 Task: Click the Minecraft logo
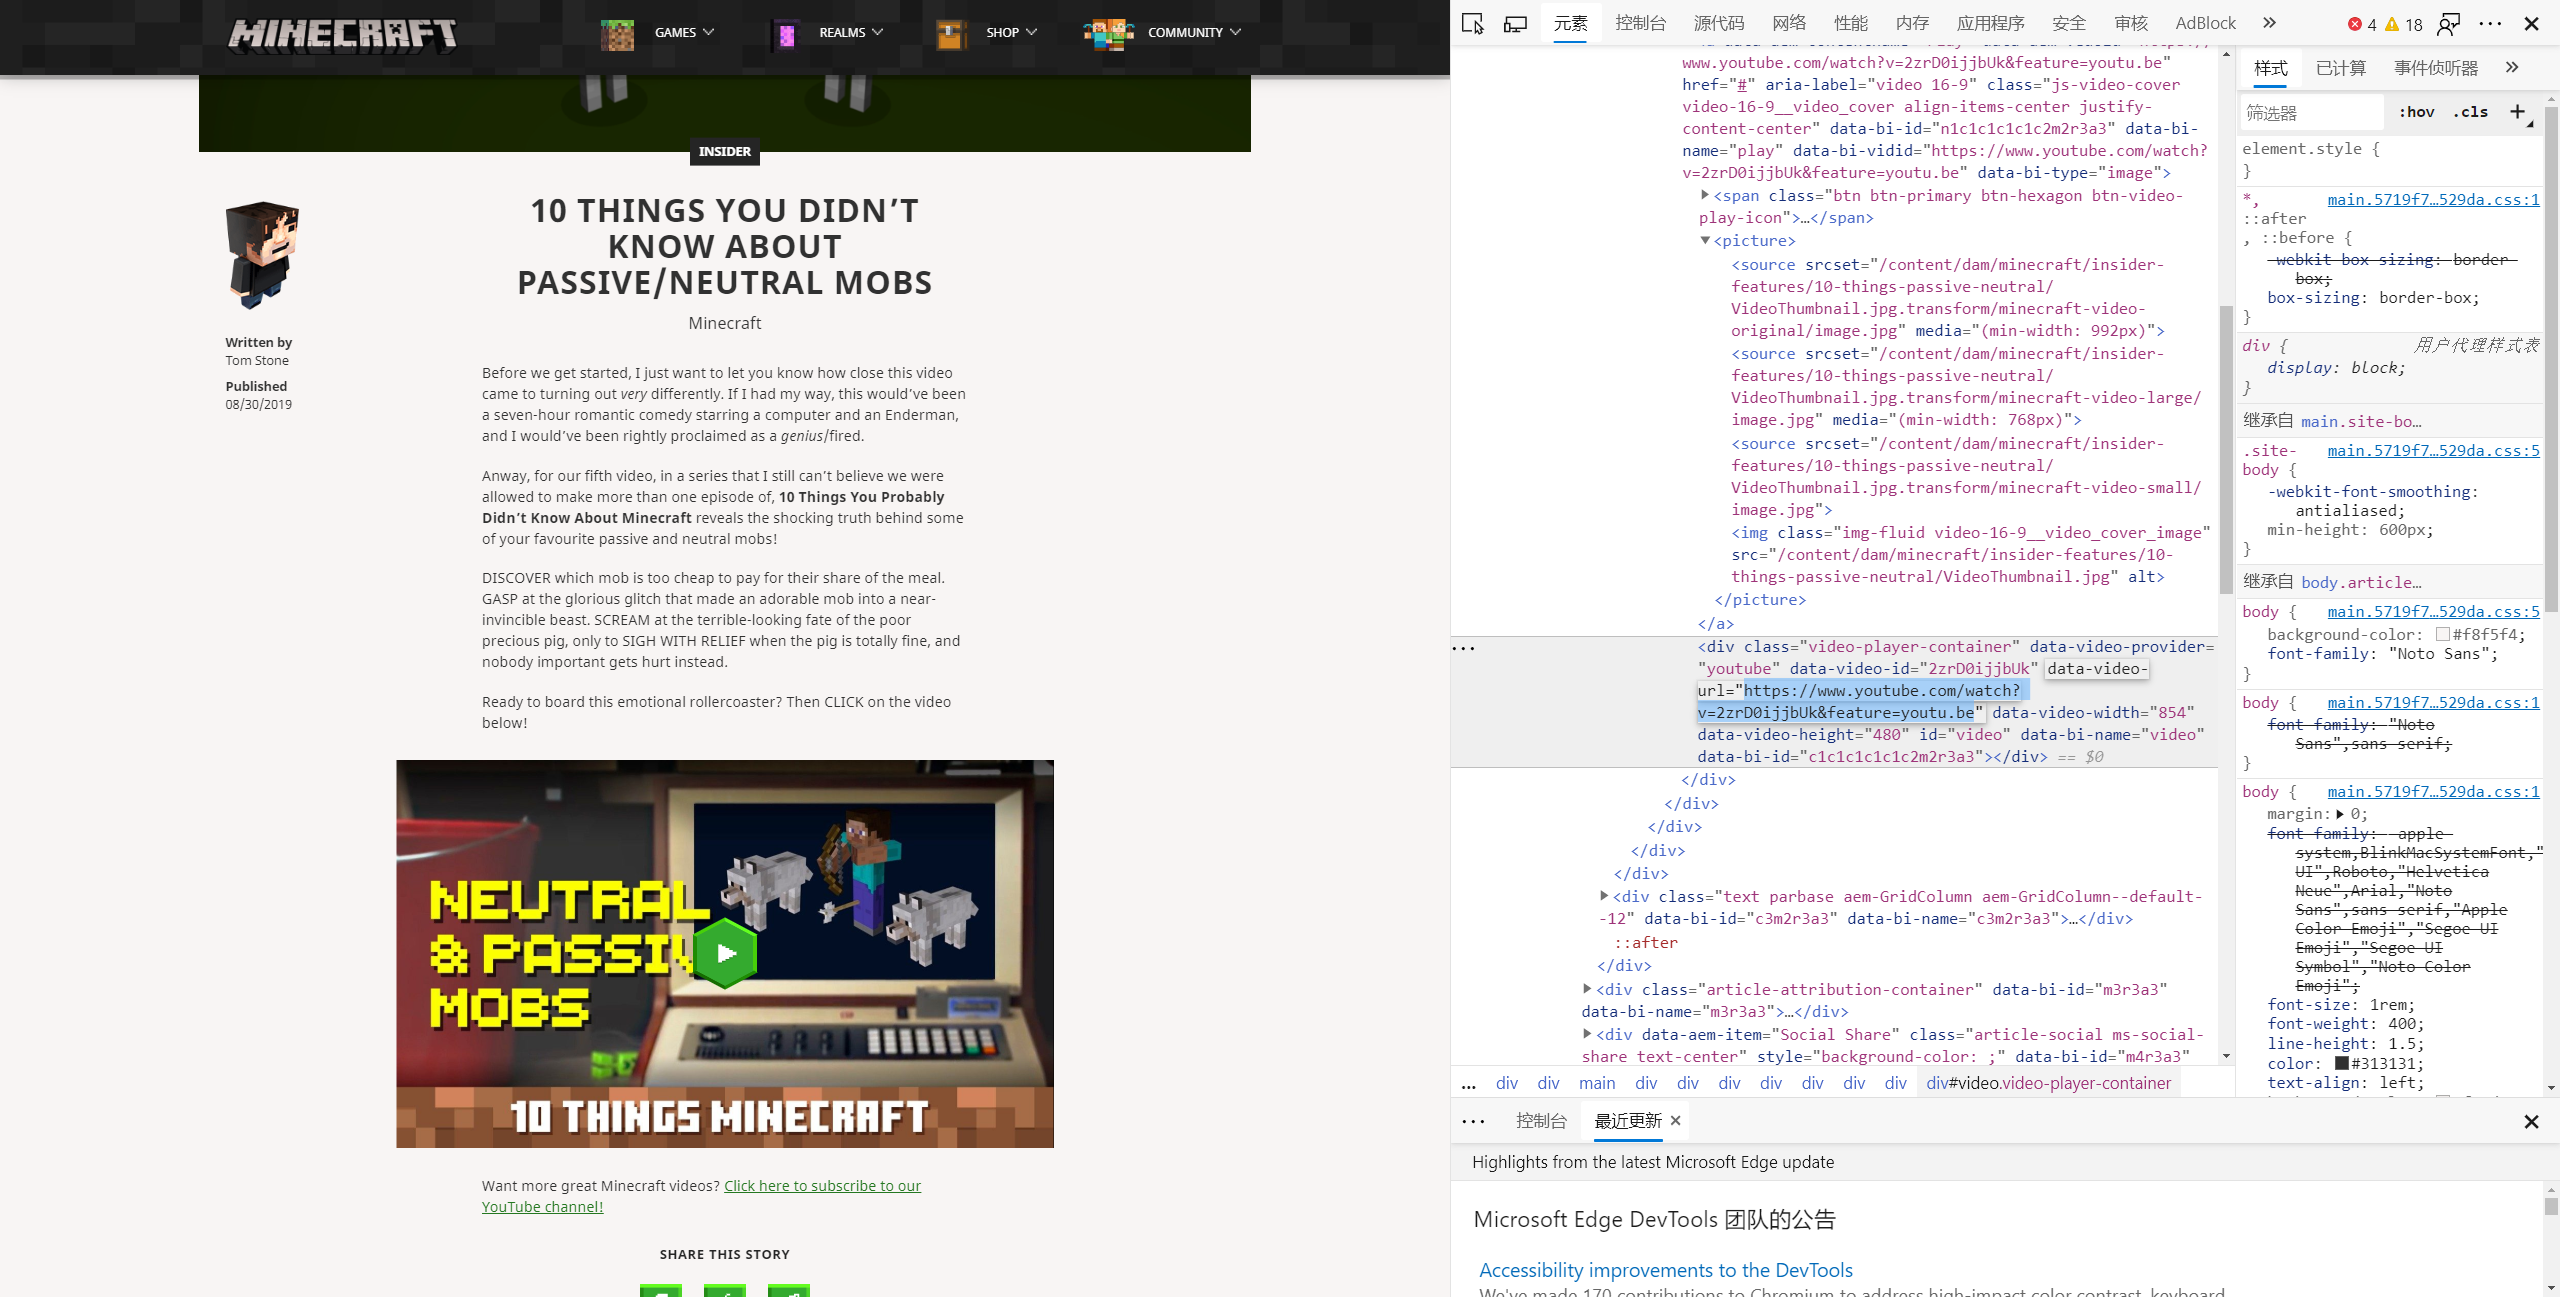pos(342,34)
